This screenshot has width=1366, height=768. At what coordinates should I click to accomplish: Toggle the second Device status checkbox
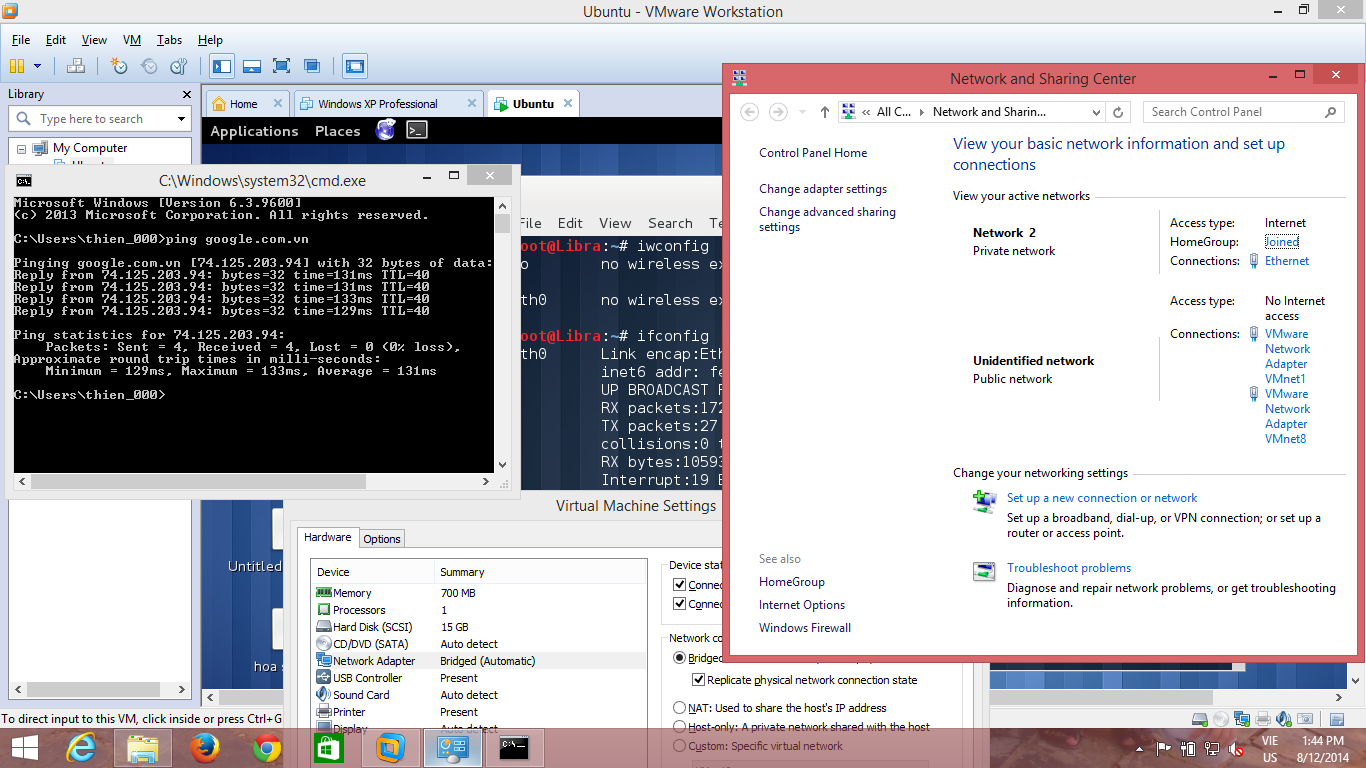pos(679,604)
